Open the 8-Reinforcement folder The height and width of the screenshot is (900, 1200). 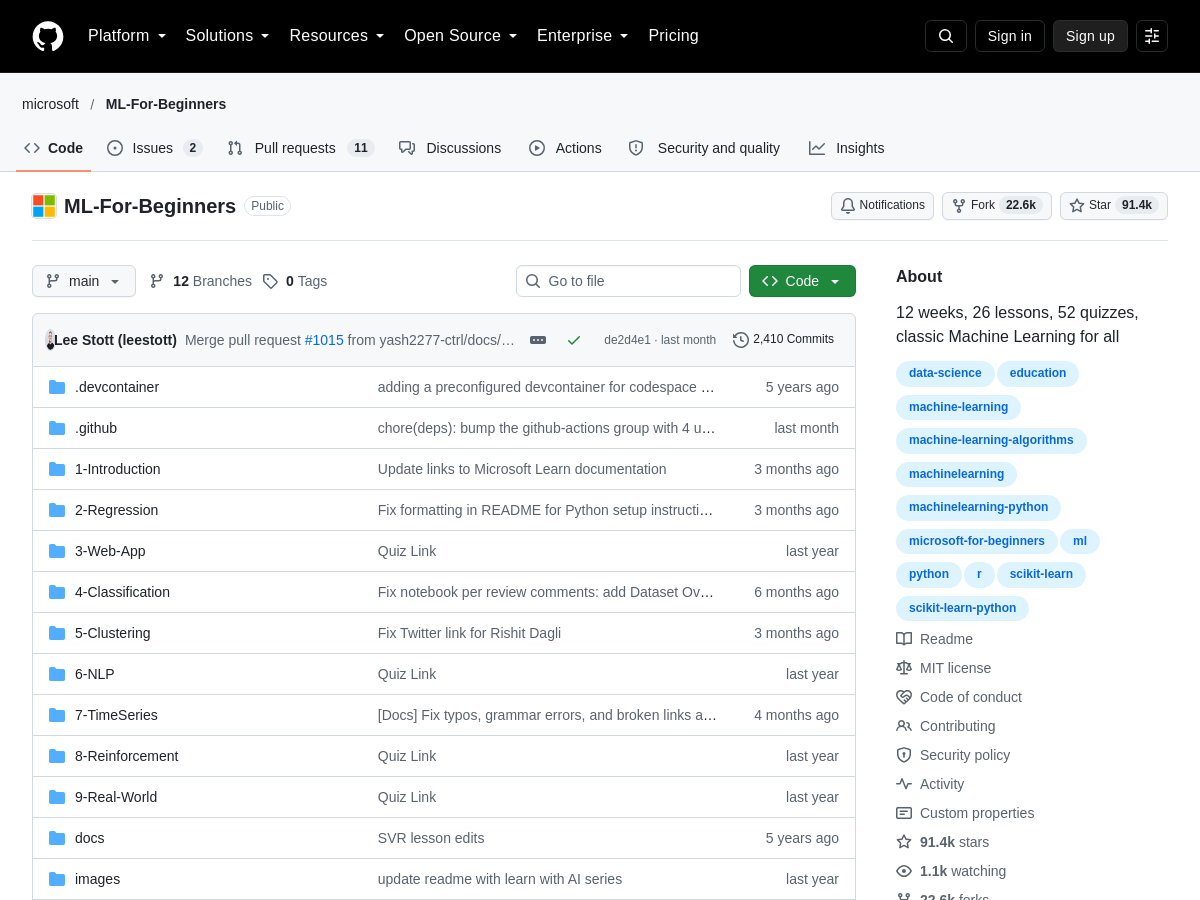(x=127, y=756)
